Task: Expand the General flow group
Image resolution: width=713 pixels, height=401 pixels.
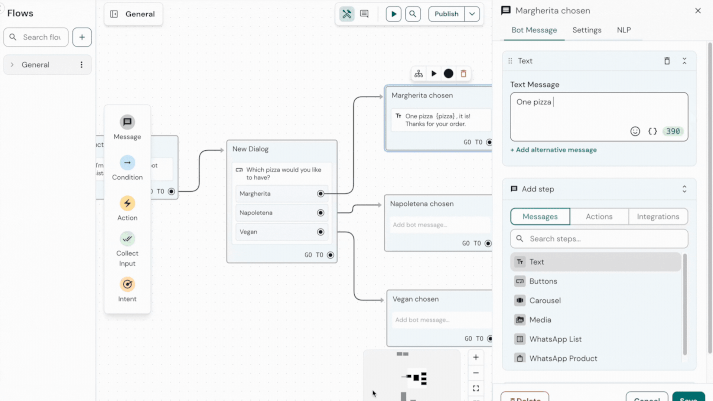Action: [x=12, y=65]
